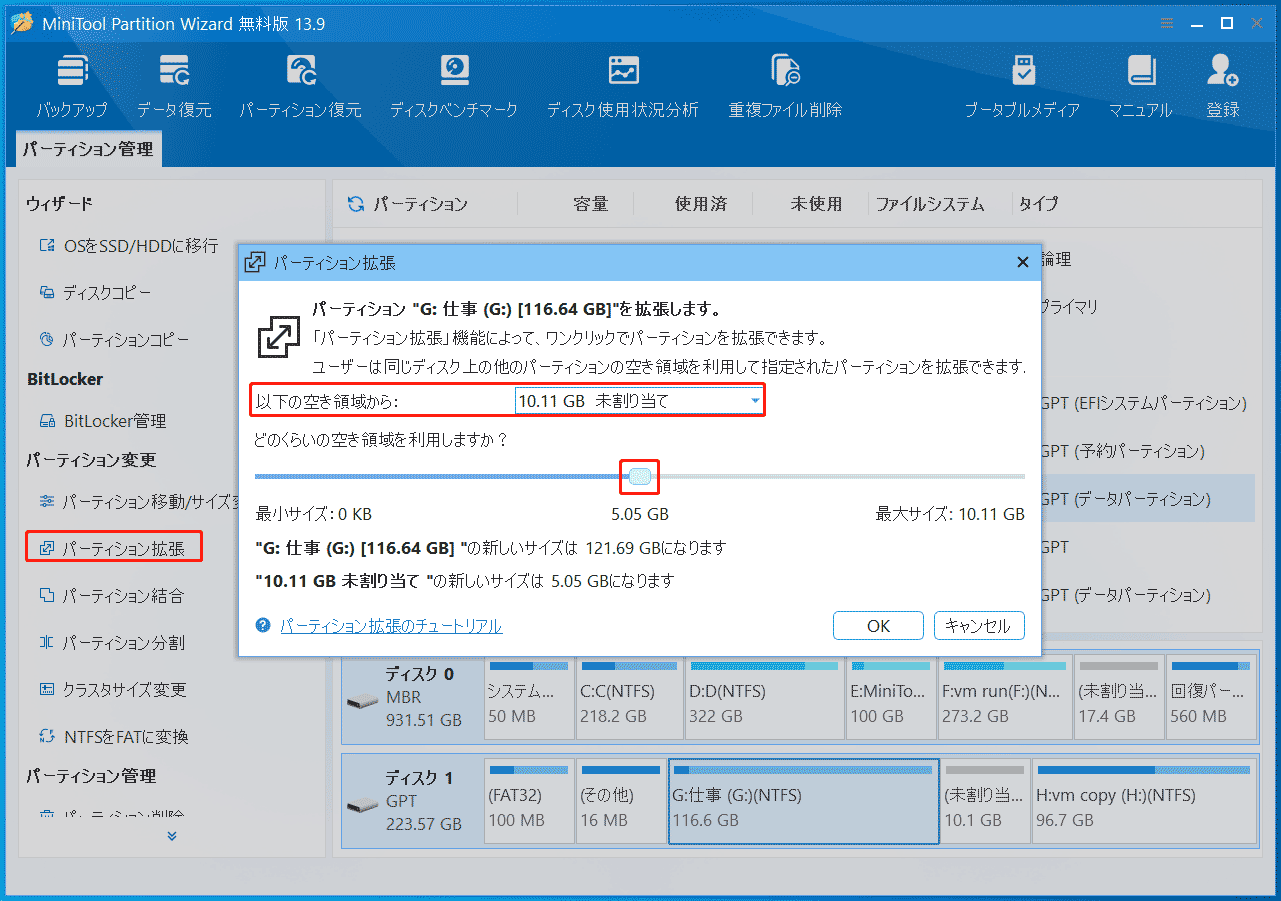Select G:仕事 (G:)(NTFS) partition block
Image resolution: width=1281 pixels, height=901 pixels.
pyautogui.click(x=804, y=801)
